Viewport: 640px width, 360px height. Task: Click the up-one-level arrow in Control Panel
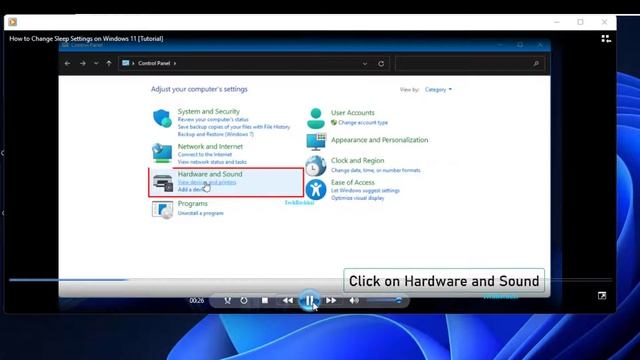(x=109, y=63)
